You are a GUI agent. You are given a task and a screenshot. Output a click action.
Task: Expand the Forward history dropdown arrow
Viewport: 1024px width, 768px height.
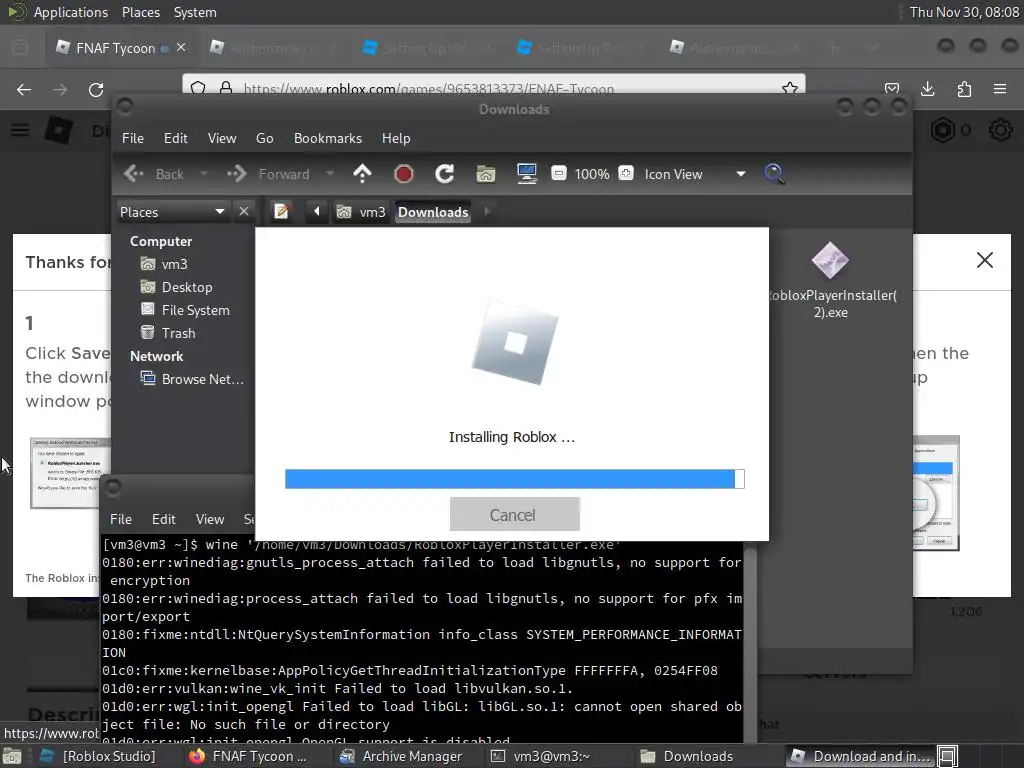(x=330, y=174)
